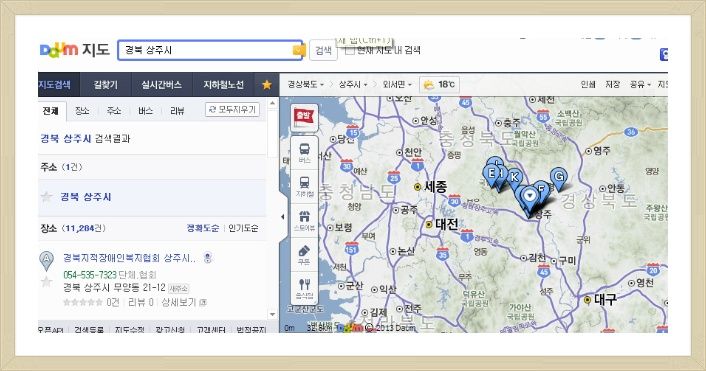The width and height of the screenshot is (706, 371).
Task: Open the Daum logo home link
Action: coord(59,50)
